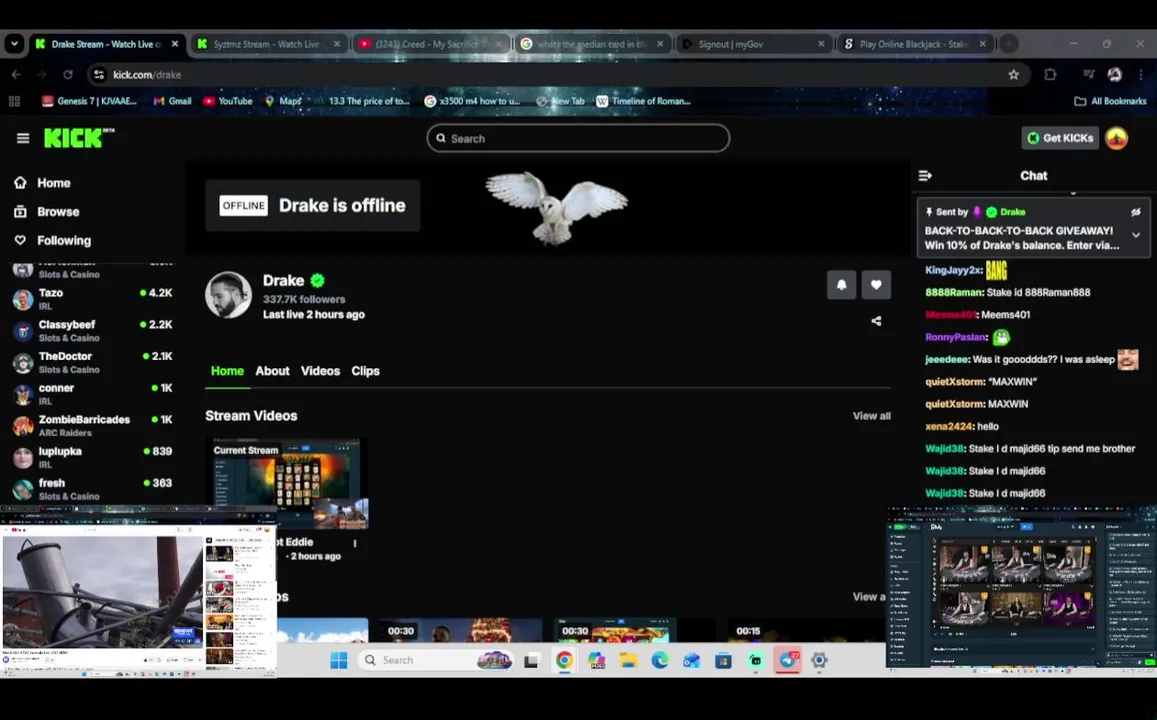Click quietXstorm "MAXWIN" chat message
Image resolution: width=1157 pixels, height=720 pixels.
(x=981, y=381)
